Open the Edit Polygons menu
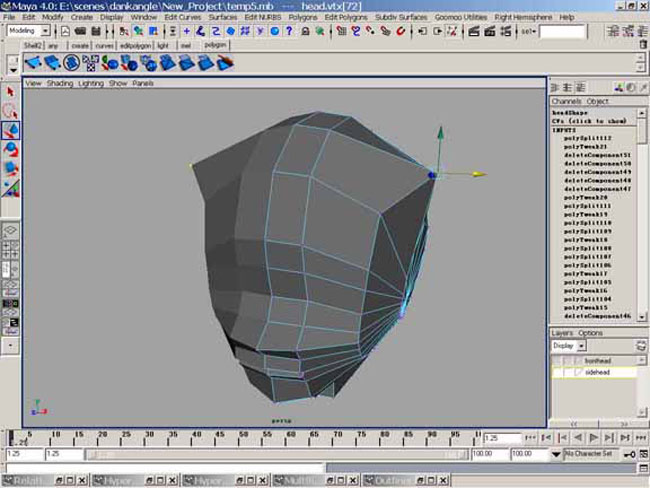The height and width of the screenshot is (488, 650). click(x=346, y=17)
